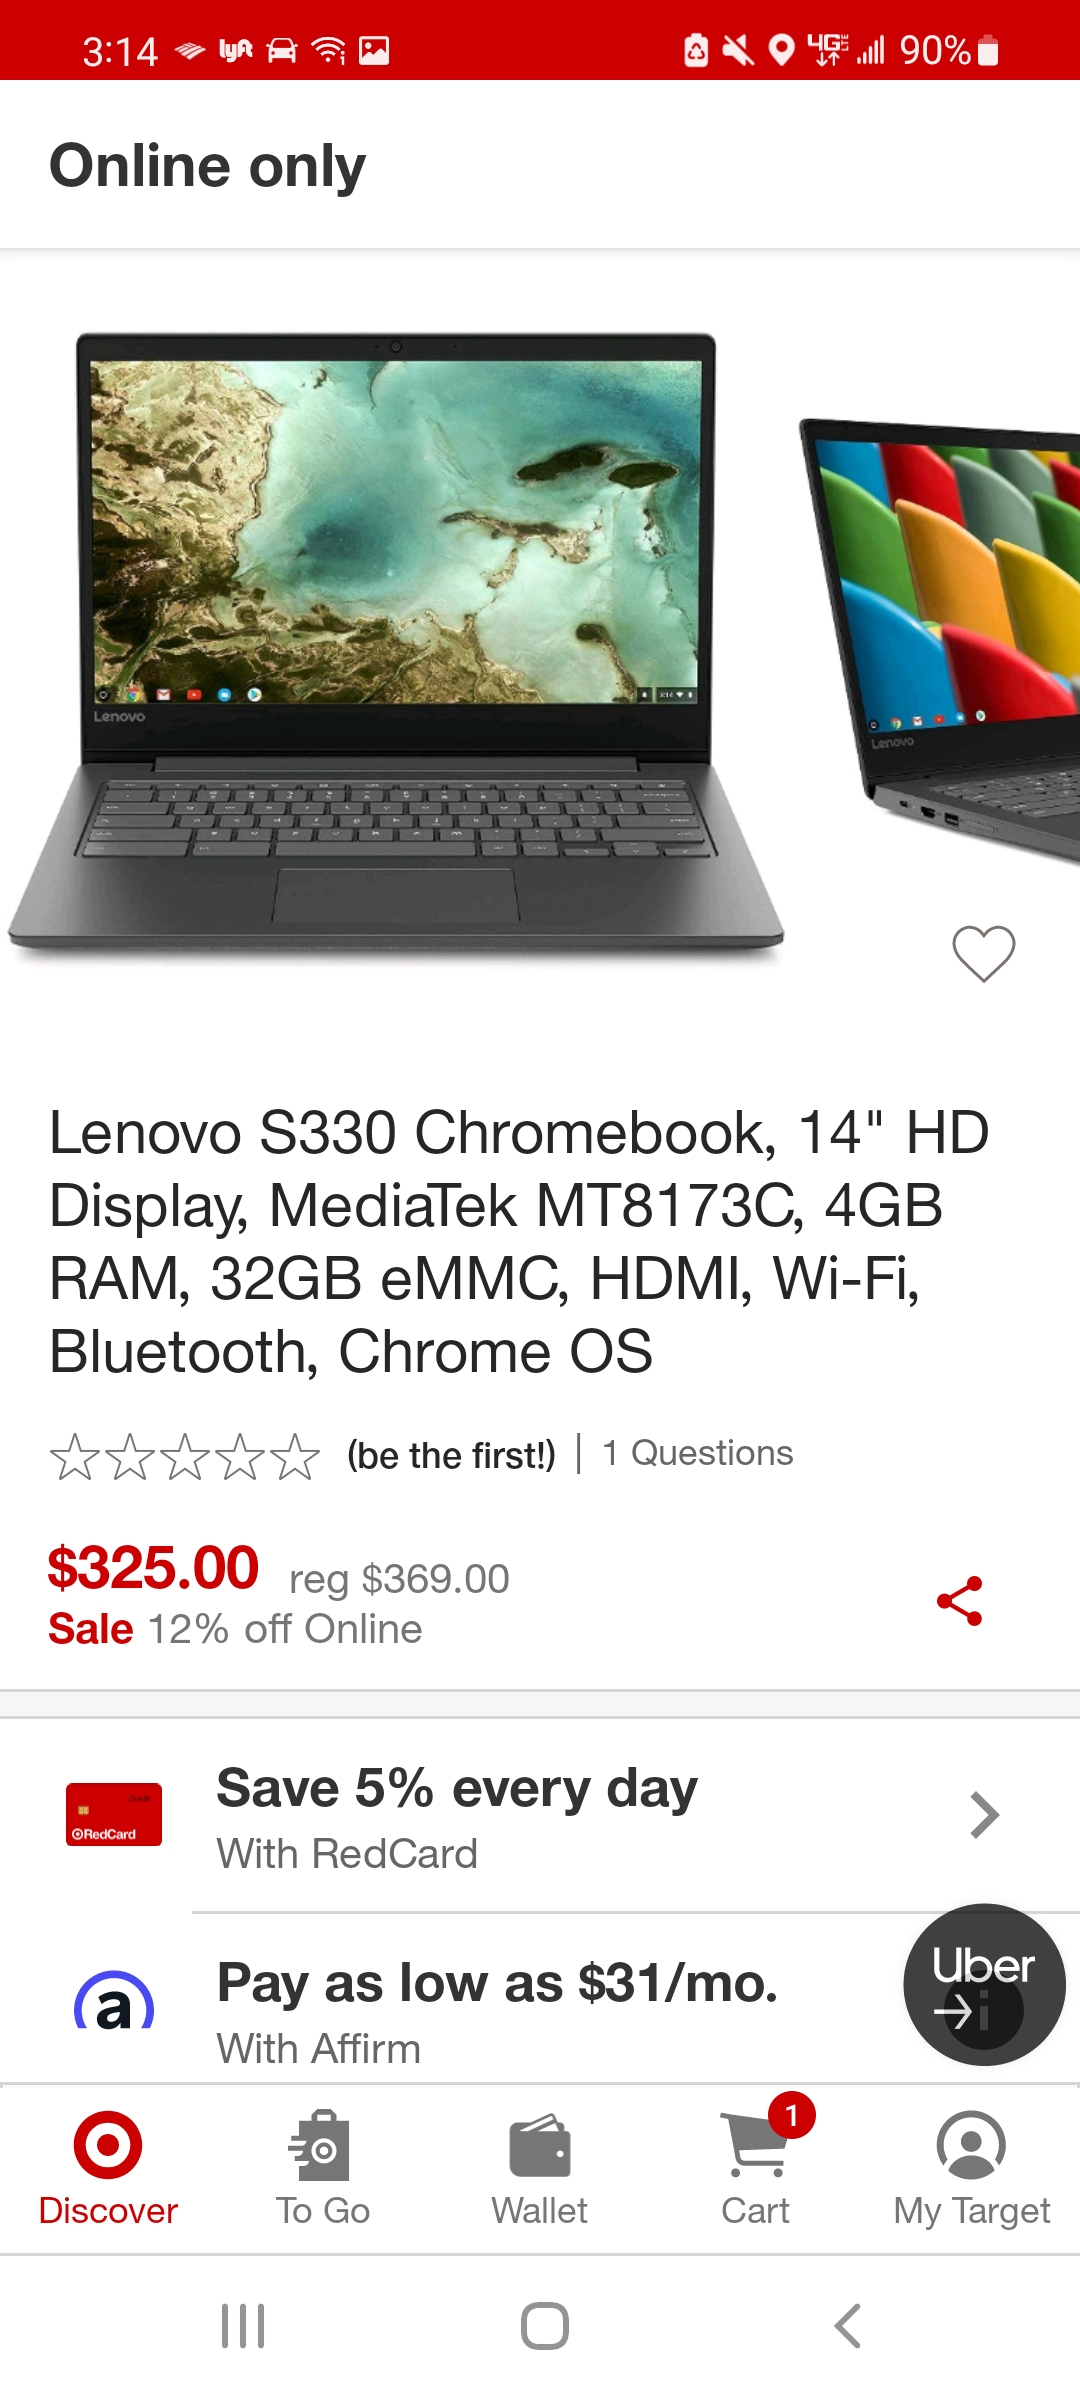
Task: Expand the Save 5% RedCard chevron
Action: click(985, 1815)
